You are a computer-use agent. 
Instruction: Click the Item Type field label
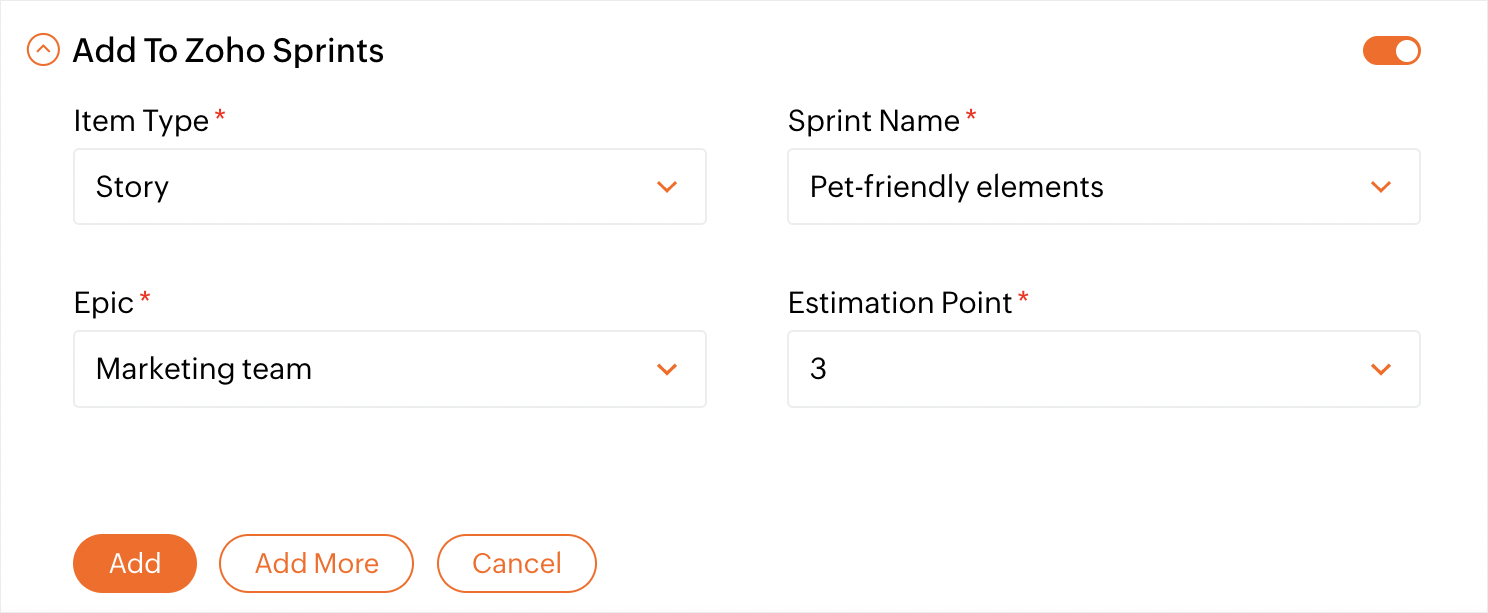point(141,121)
